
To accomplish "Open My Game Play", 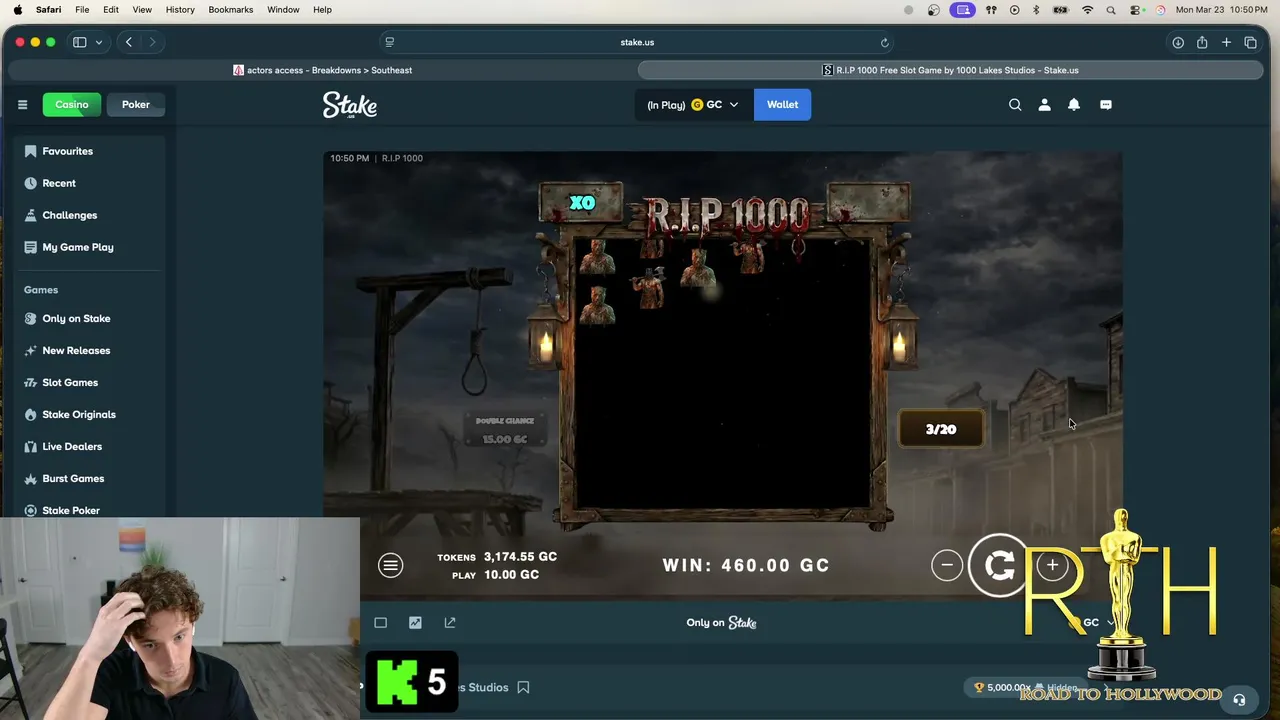I will tap(90, 247).
